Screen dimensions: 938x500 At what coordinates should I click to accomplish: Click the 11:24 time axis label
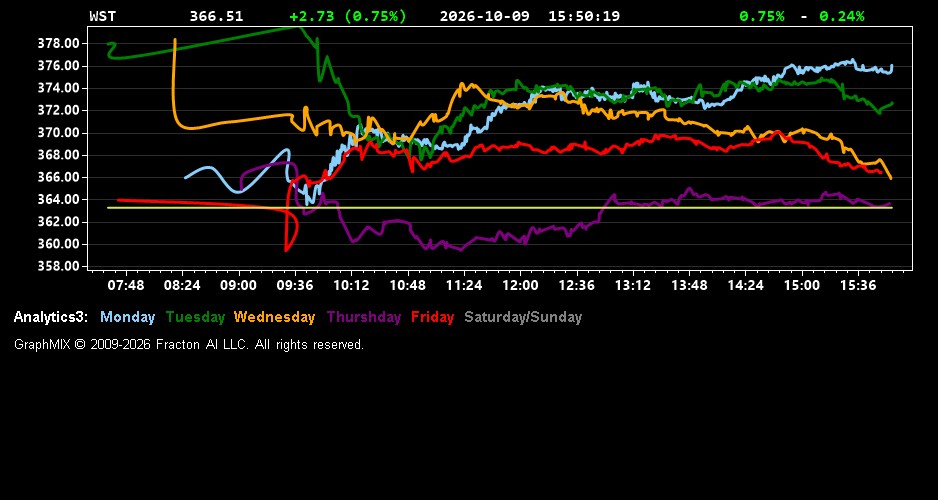tap(464, 285)
